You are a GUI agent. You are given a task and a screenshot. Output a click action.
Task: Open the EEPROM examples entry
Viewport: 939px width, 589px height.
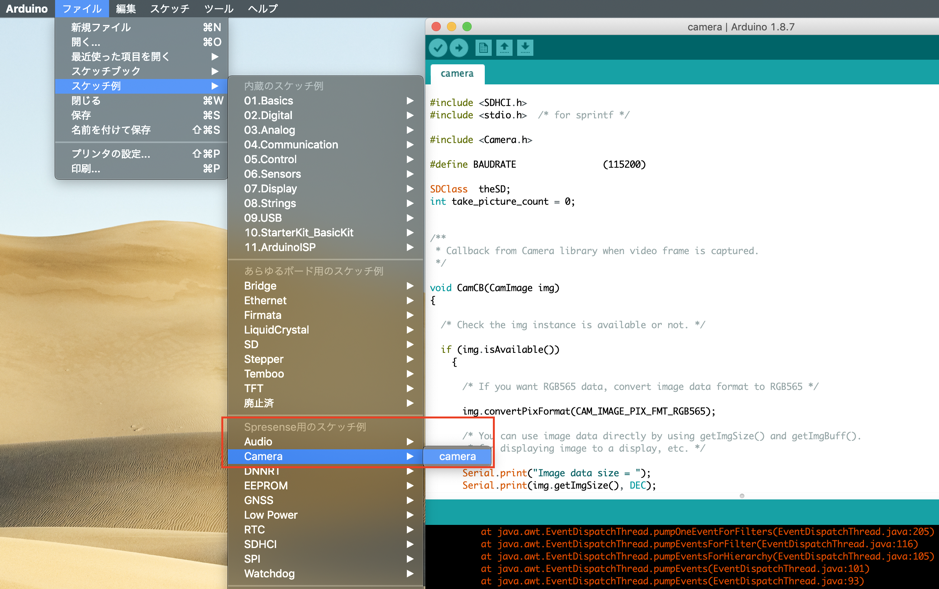pos(326,485)
